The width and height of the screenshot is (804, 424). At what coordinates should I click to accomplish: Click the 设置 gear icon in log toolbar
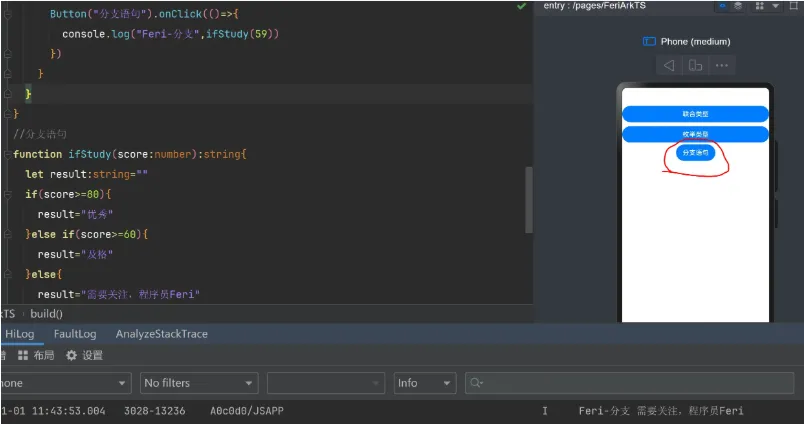(x=71, y=355)
